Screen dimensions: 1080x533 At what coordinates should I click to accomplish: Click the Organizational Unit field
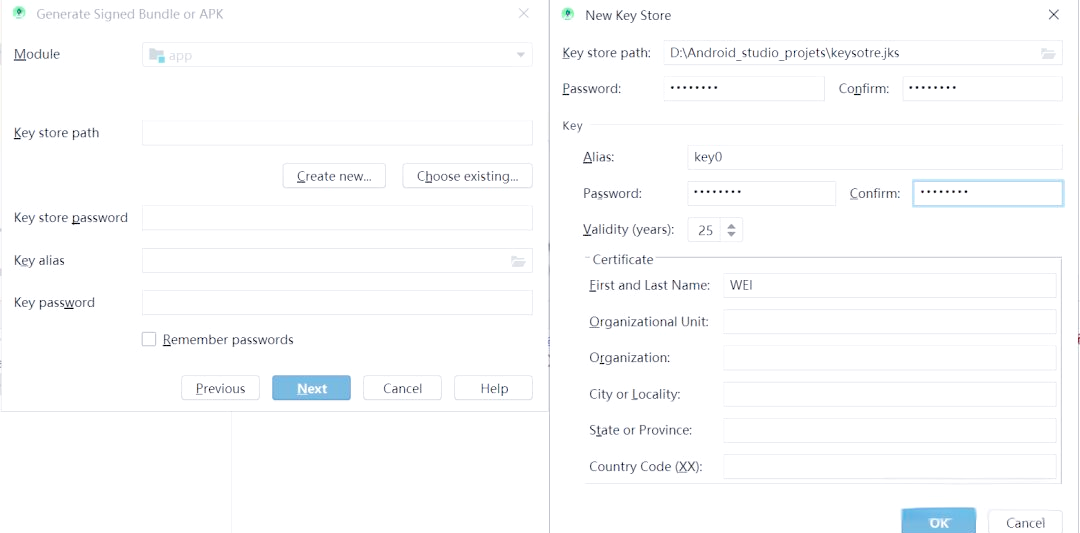pyautogui.click(x=890, y=322)
